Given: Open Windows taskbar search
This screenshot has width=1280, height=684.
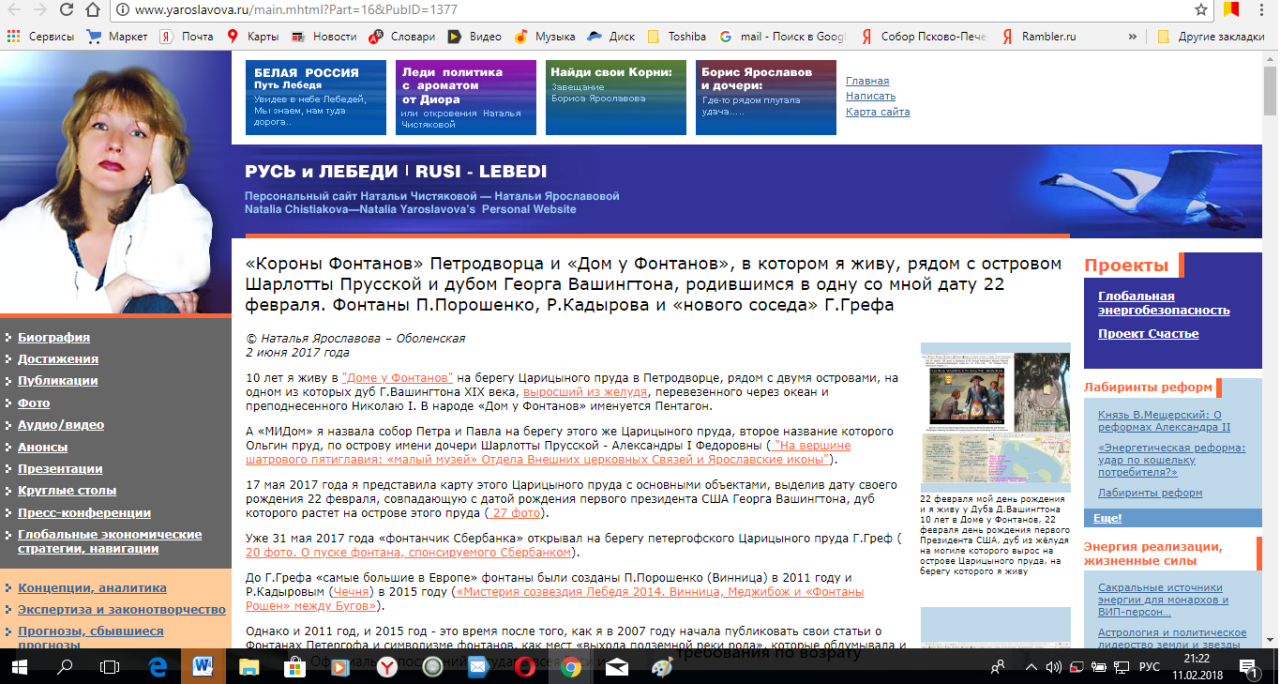Looking at the screenshot, I should 66,666.
